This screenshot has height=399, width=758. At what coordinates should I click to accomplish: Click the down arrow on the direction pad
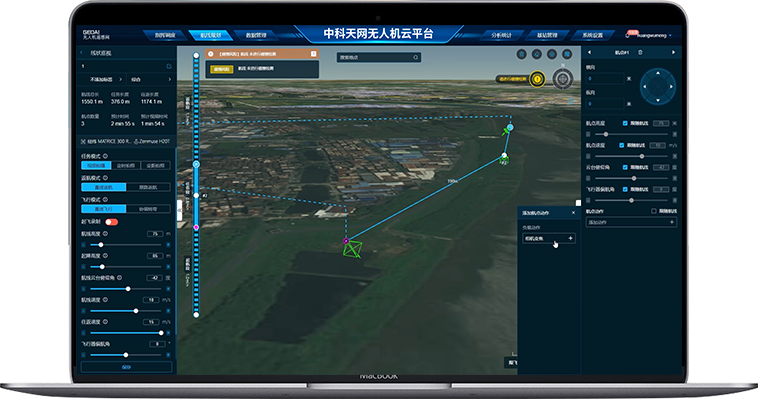pos(658,100)
